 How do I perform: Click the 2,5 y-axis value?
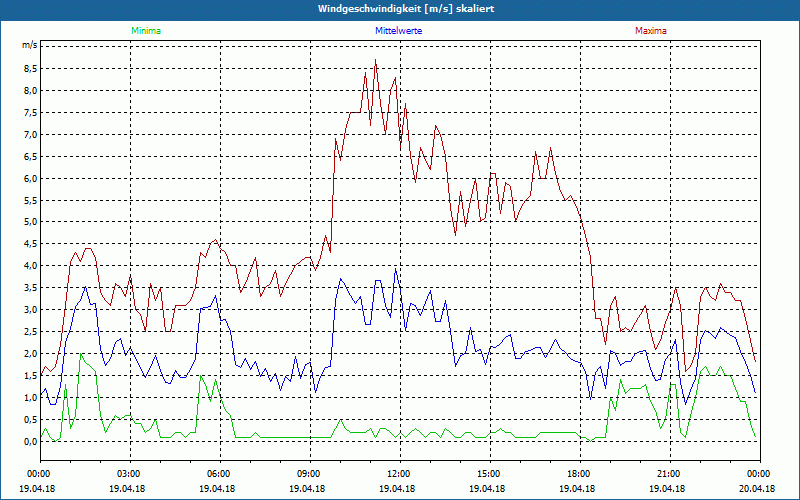coord(29,332)
